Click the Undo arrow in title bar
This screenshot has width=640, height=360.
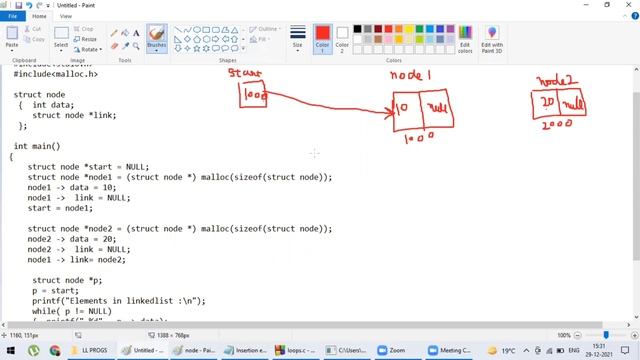point(29,5)
